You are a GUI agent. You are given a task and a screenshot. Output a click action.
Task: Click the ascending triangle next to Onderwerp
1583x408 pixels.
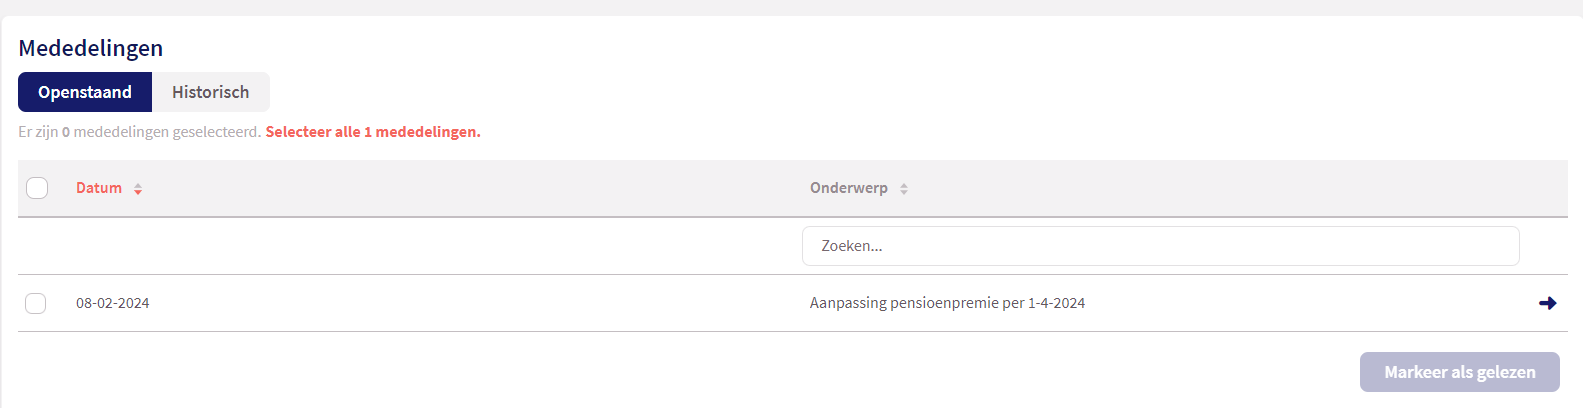(x=904, y=185)
